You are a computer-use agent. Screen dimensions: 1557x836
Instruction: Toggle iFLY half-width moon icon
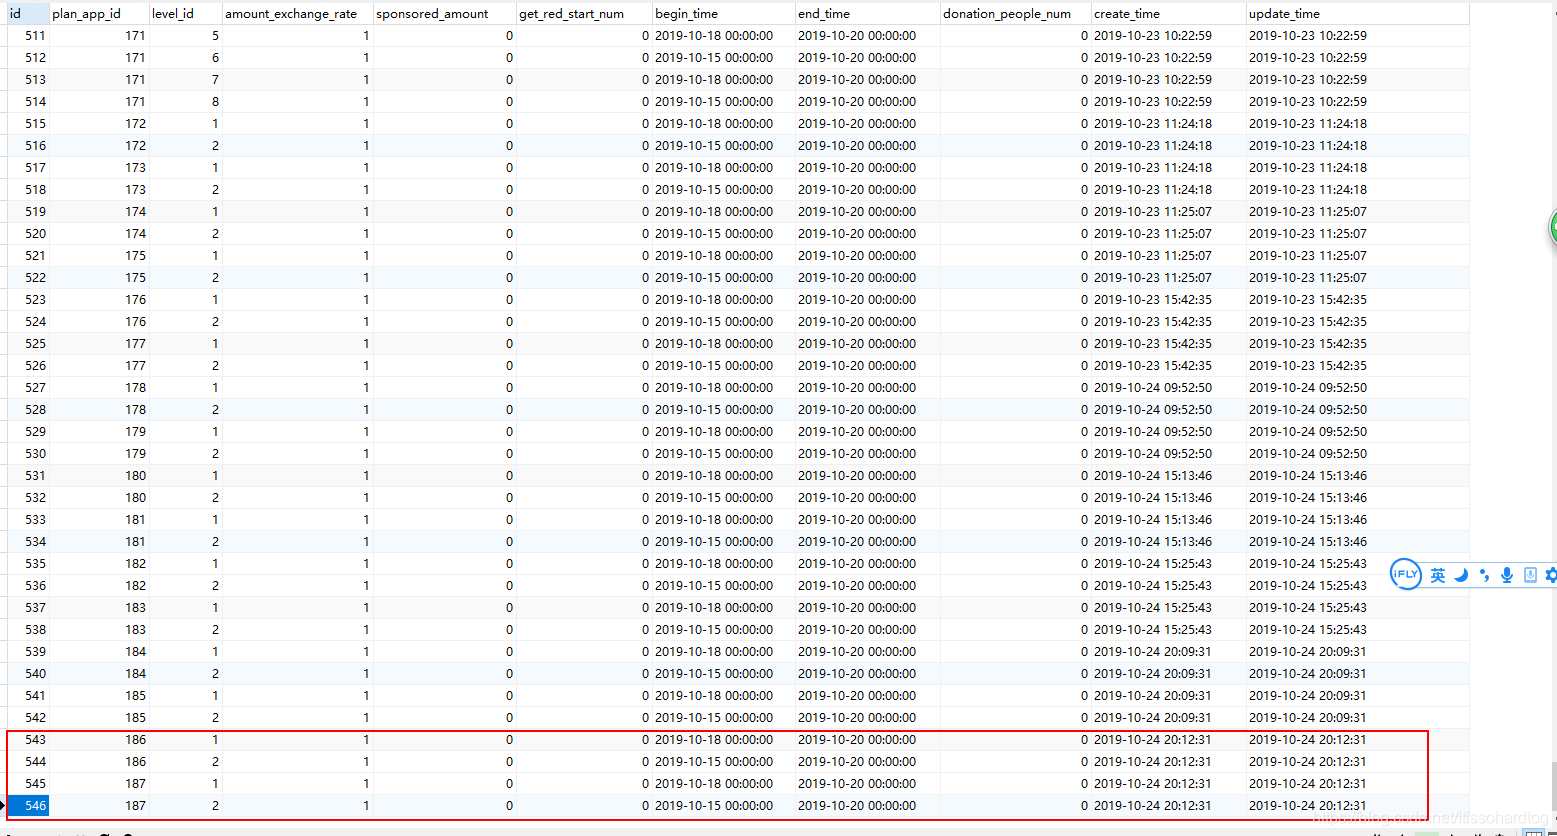coord(1461,575)
